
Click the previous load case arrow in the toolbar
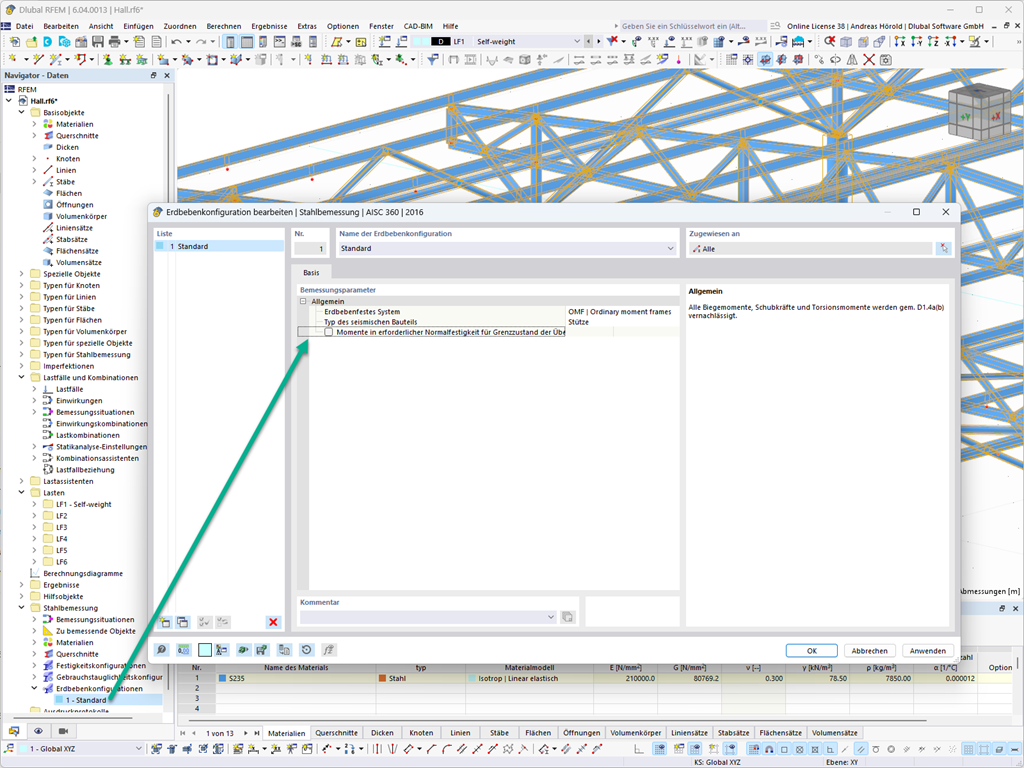tap(588, 42)
